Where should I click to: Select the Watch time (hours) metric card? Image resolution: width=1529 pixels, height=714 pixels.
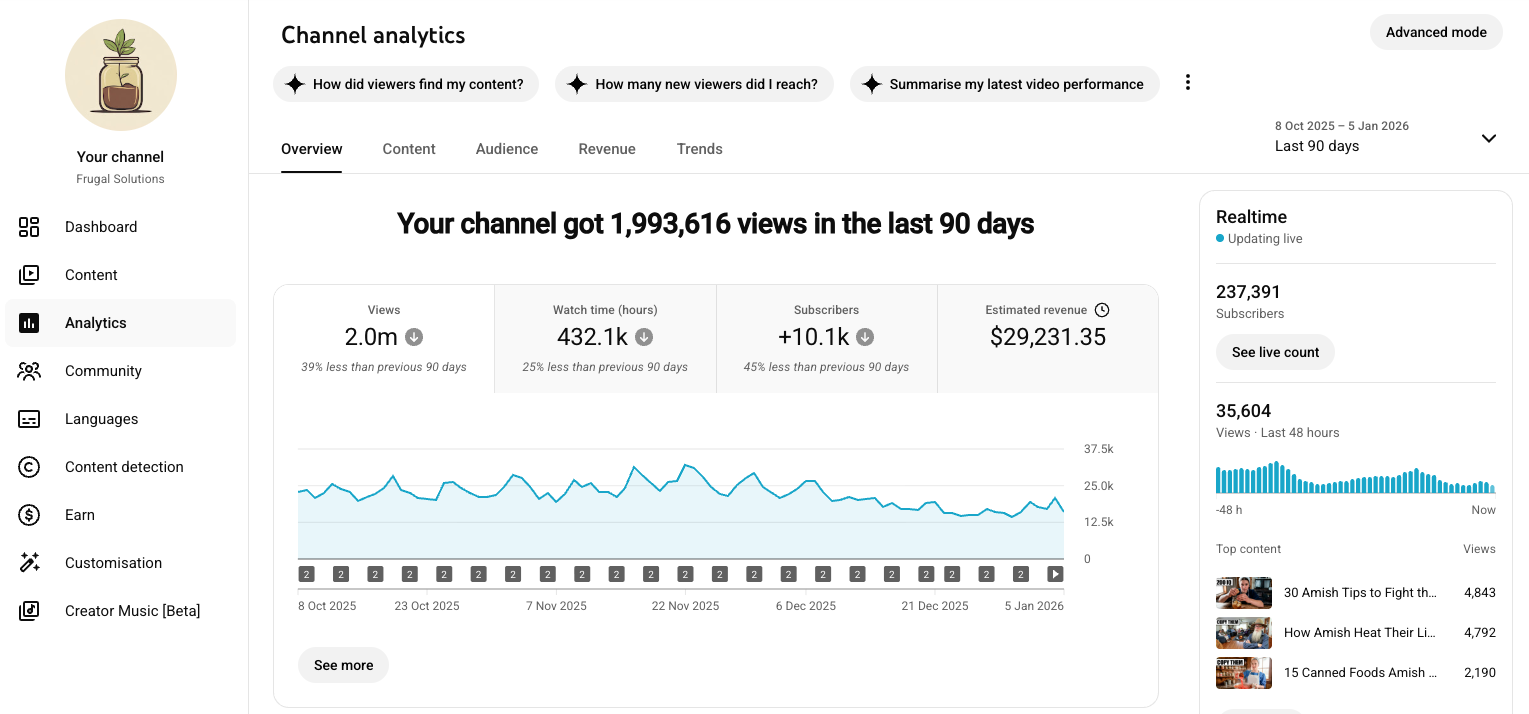pos(605,339)
